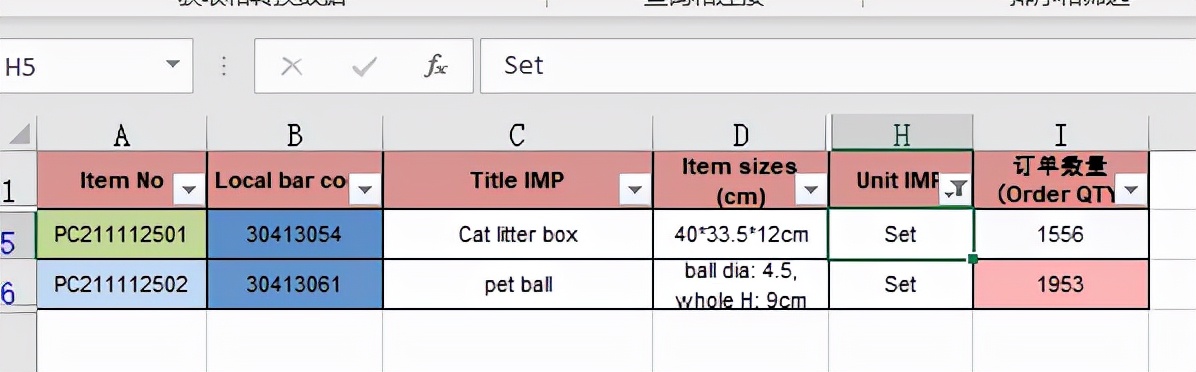
Task: Click the Insert Function fx icon
Action: click(x=436, y=67)
